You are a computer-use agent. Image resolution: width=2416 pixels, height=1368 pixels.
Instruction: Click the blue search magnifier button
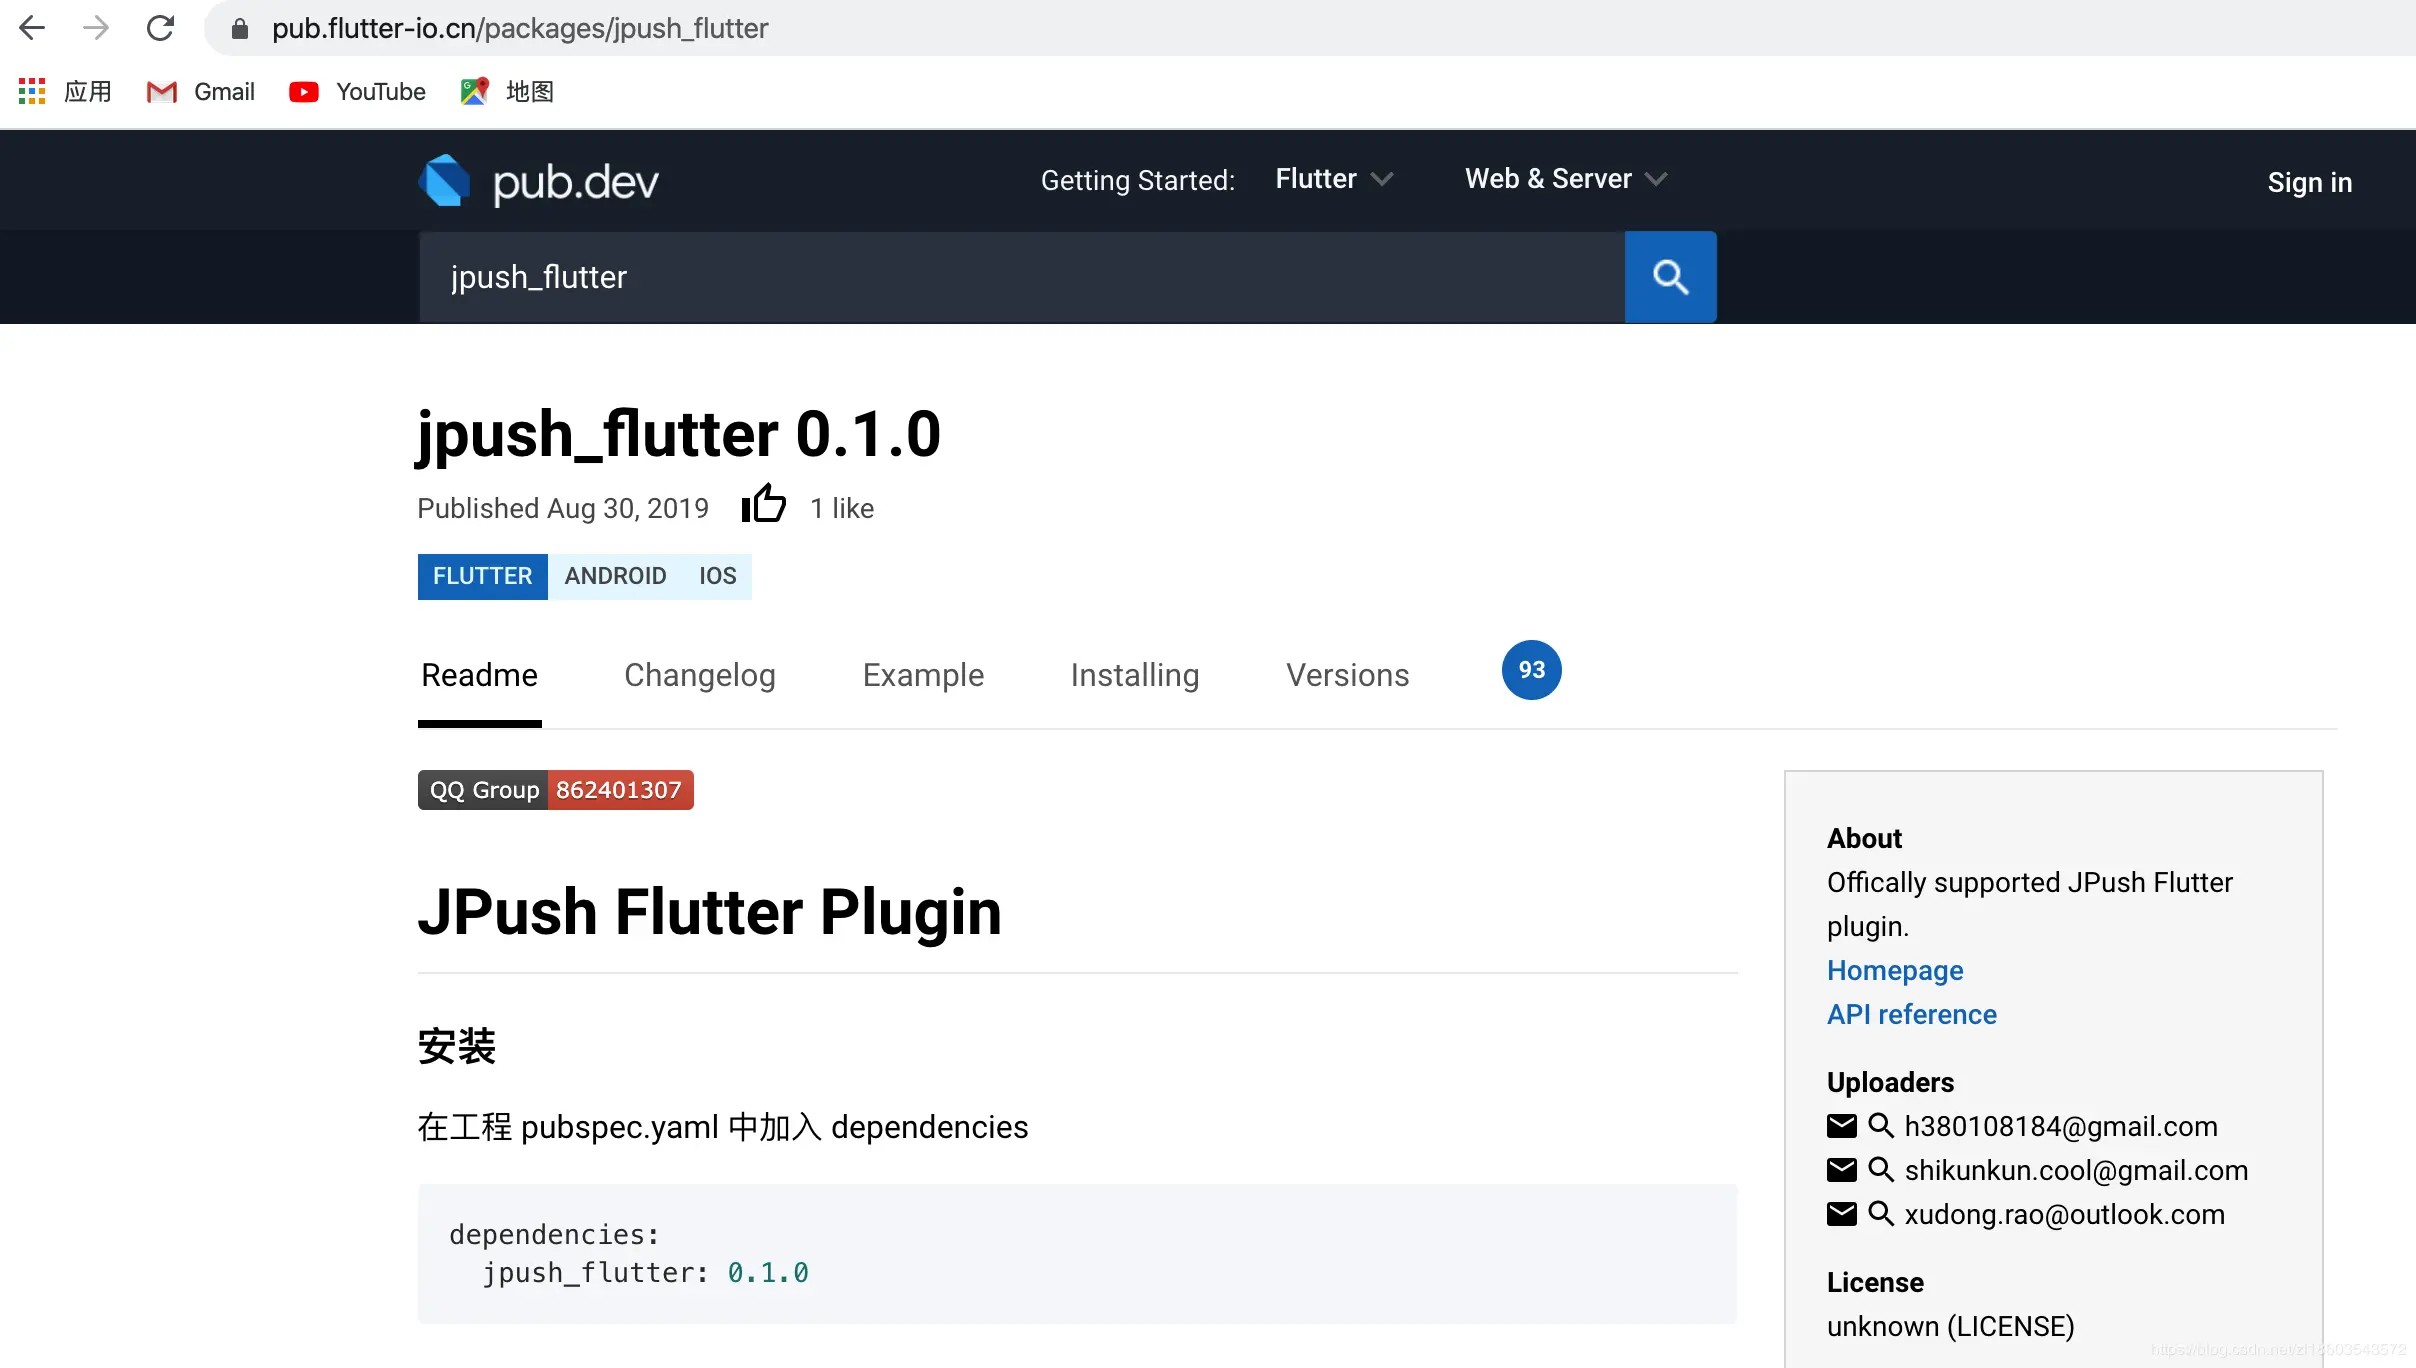click(x=1670, y=277)
